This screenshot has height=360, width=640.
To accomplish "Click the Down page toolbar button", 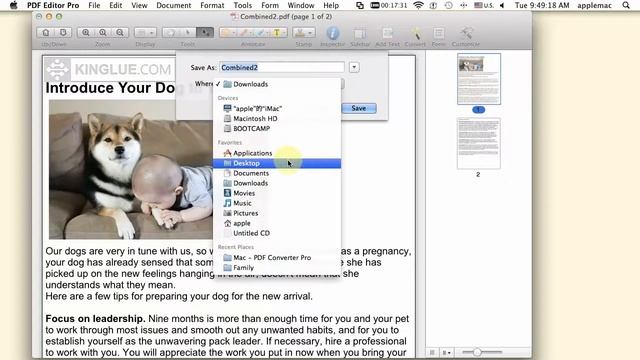I will coord(63,33).
